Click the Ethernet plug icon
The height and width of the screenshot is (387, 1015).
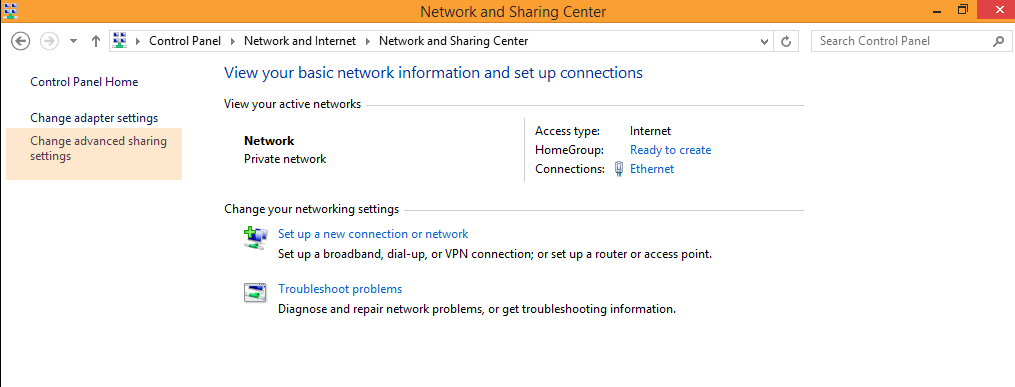[618, 169]
